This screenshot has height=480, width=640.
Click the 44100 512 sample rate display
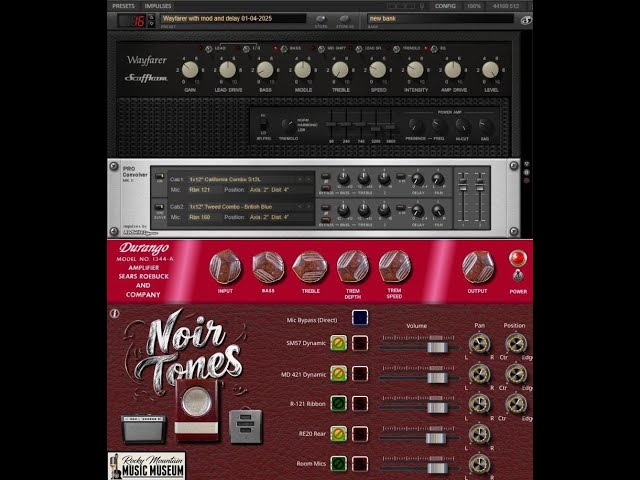pyautogui.click(x=506, y=6)
